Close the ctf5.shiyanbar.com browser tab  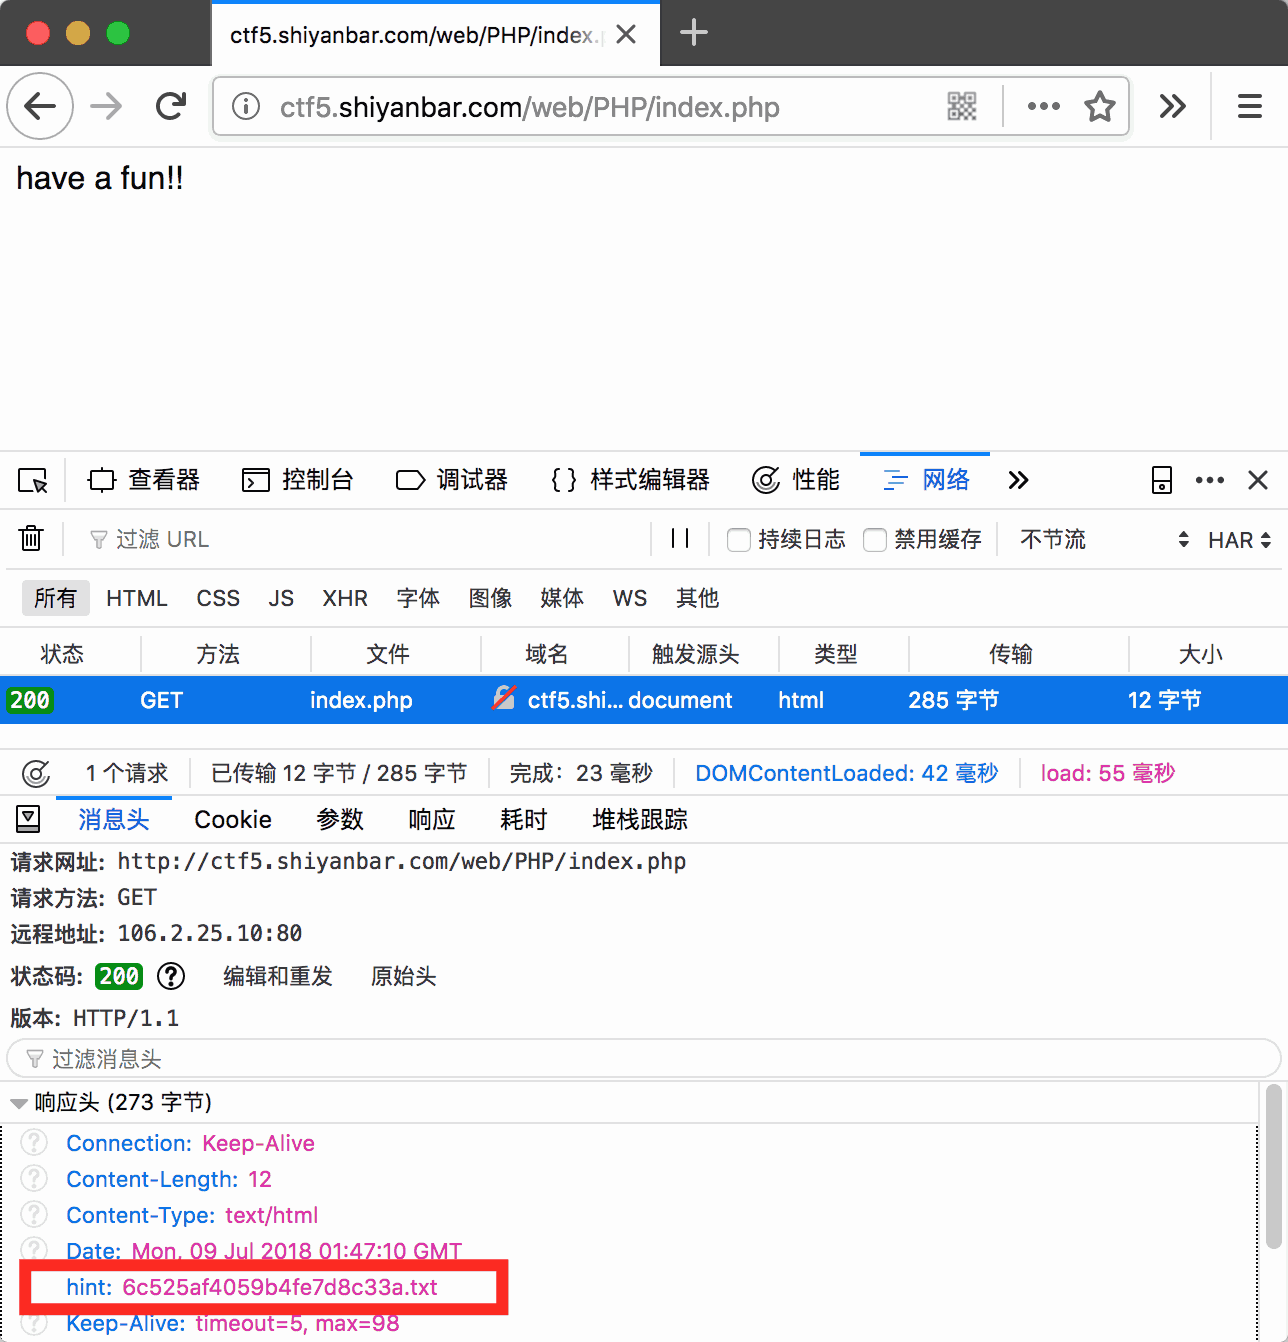tap(626, 35)
